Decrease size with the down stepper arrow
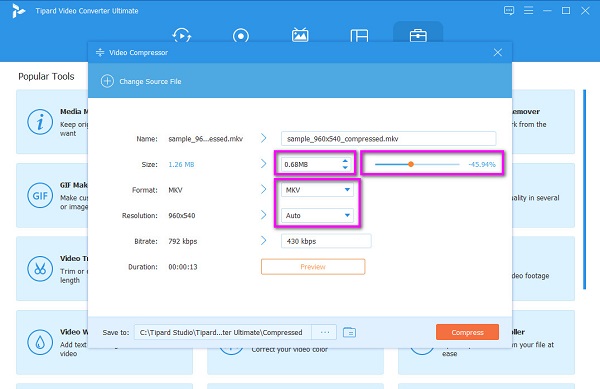This screenshot has height=389, width=600. 345,168
